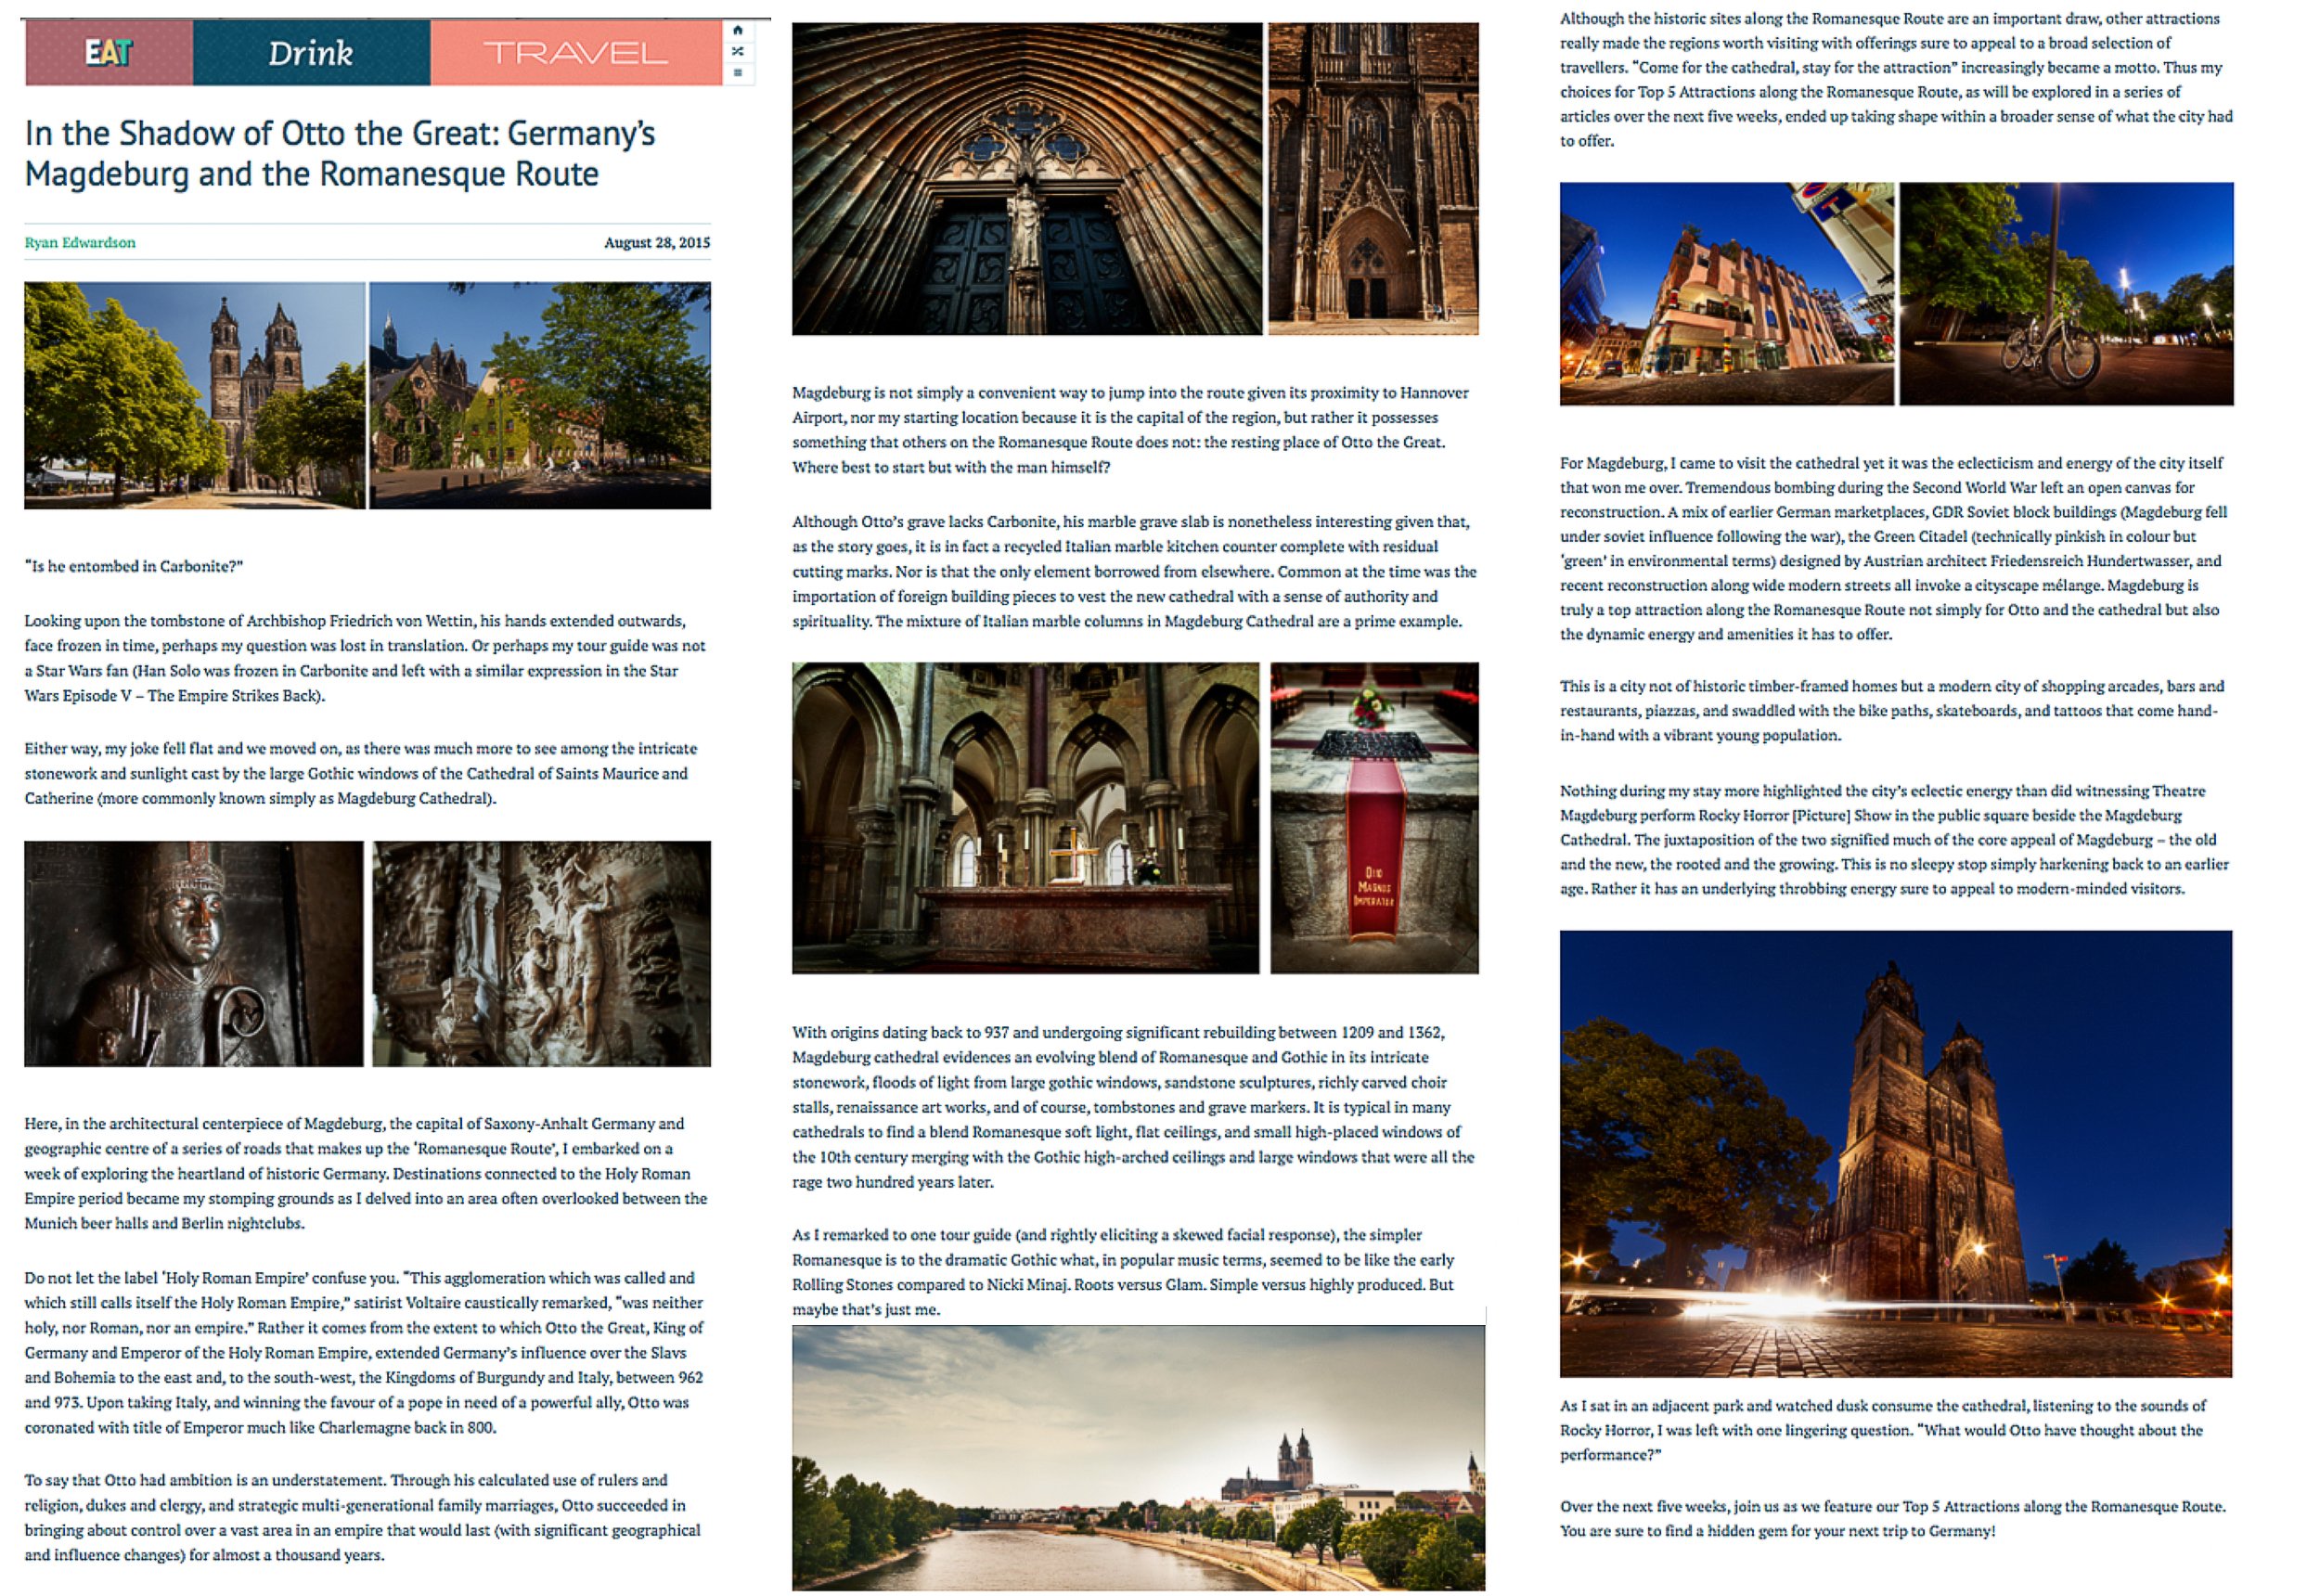Image resolution: width=2320 pixels, height=1596 pixels.
Task: Click the paragraph starting "Here, in the architectural centerpiece"
Action: tap(366, 1173)
